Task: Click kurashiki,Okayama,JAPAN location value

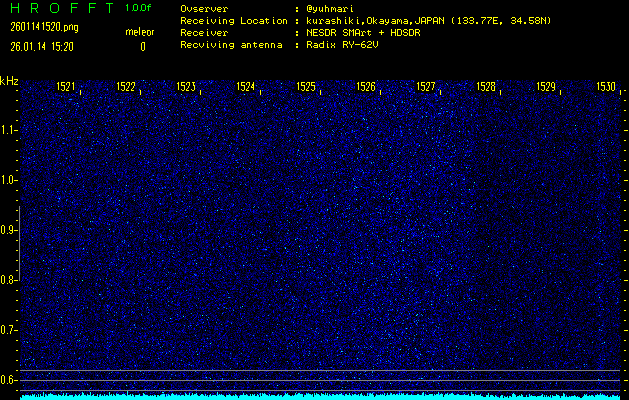Action: pyautogui.click(x=428, y=21)
